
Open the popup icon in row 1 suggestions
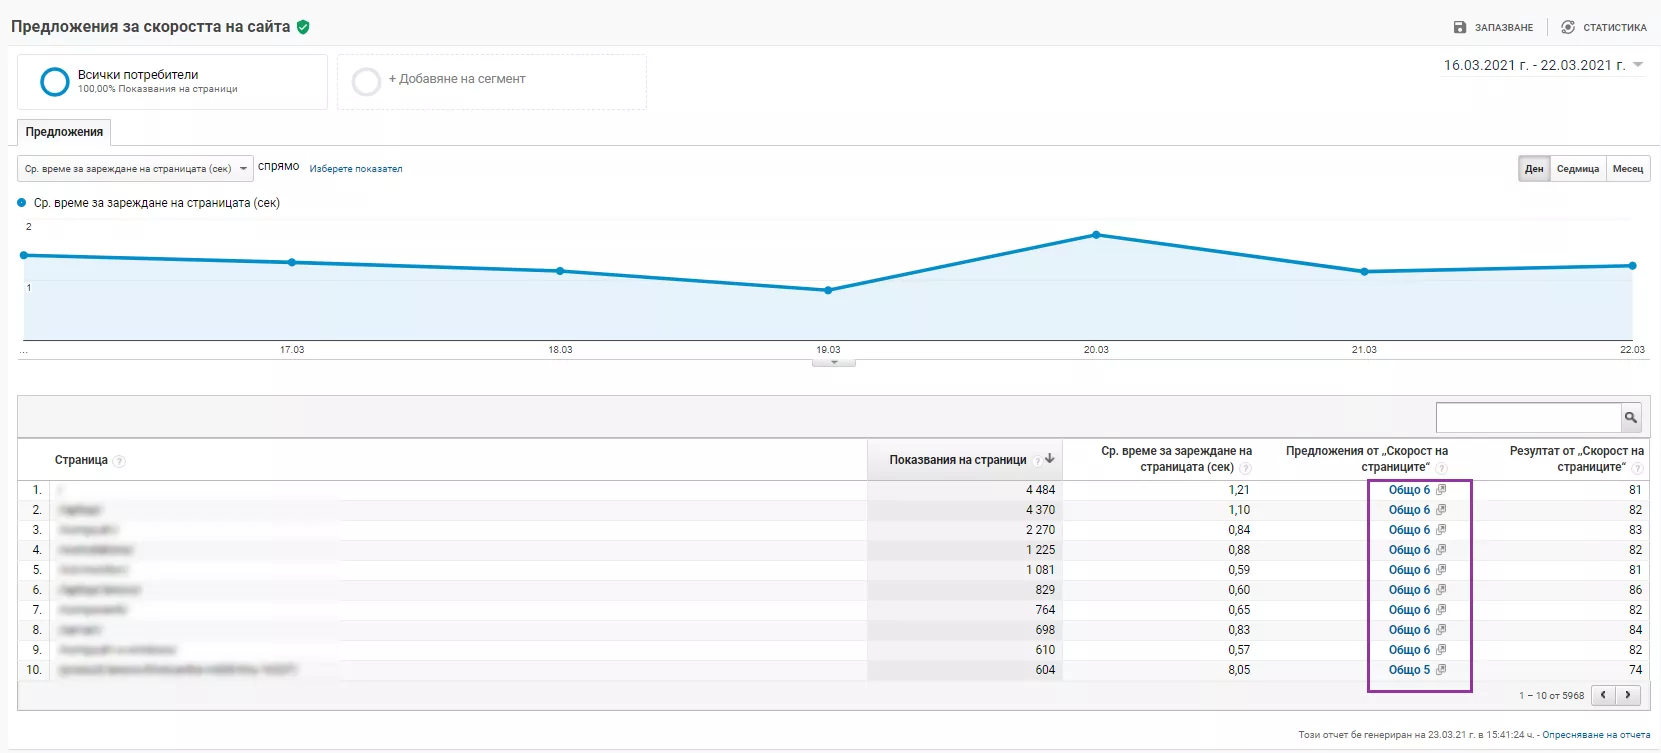click(x=1441, y=490)
